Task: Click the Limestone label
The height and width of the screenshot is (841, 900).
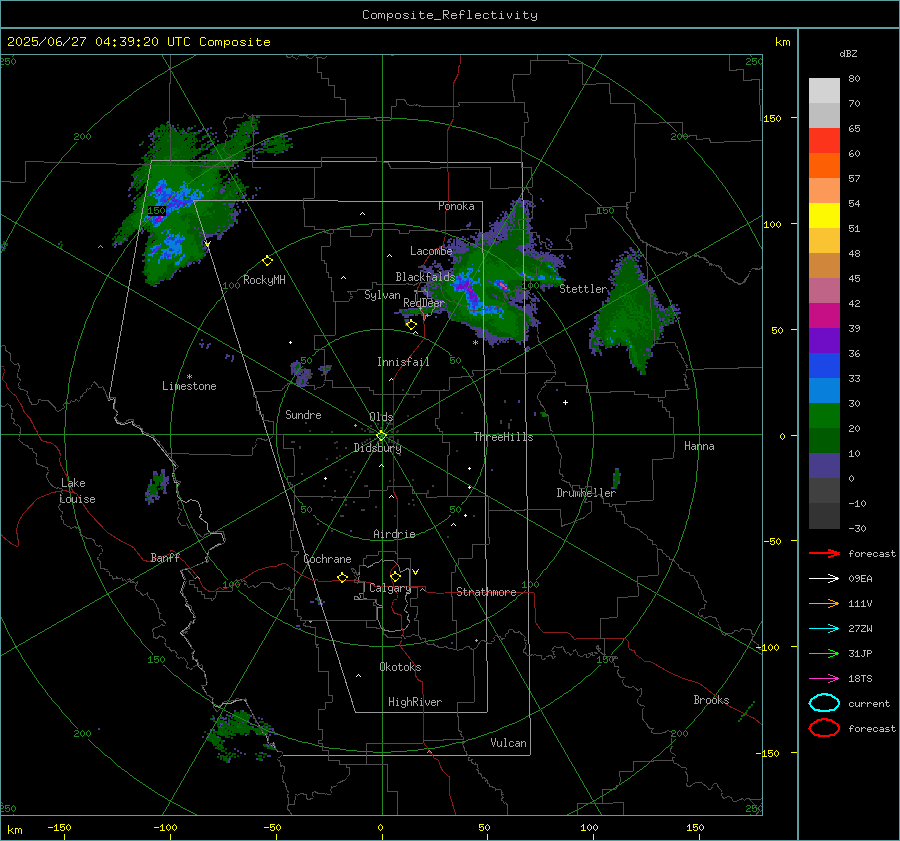Action: tap(189, 386)
